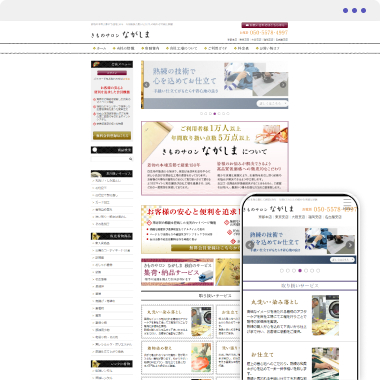This screenshot has height=380, width=380.
Task: Open the details arrow button on mobile banner
Action: pos(342,260)
